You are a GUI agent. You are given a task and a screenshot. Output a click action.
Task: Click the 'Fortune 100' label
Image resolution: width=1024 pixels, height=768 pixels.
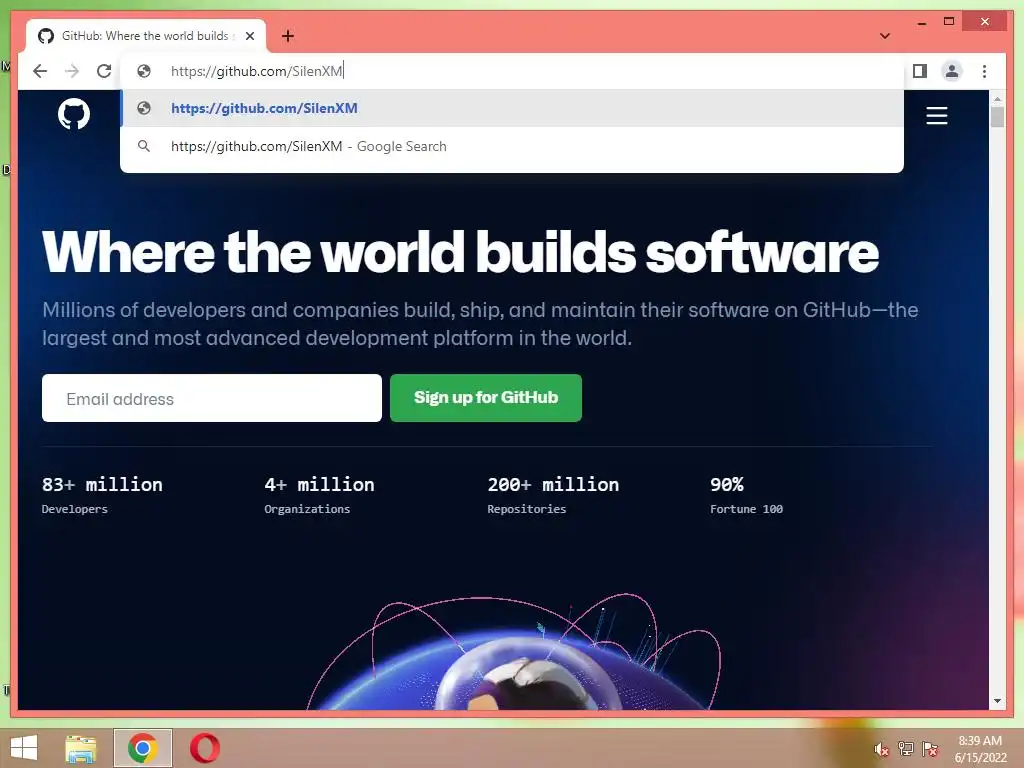[746, 509]
